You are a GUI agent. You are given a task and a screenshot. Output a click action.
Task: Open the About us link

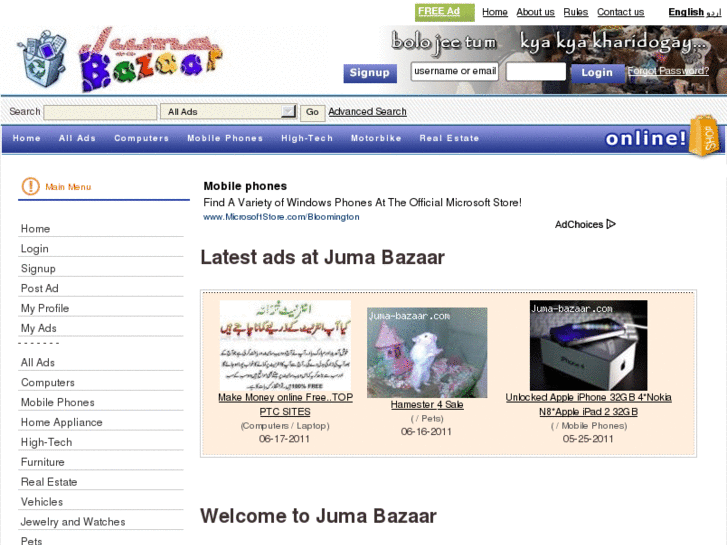536,12
